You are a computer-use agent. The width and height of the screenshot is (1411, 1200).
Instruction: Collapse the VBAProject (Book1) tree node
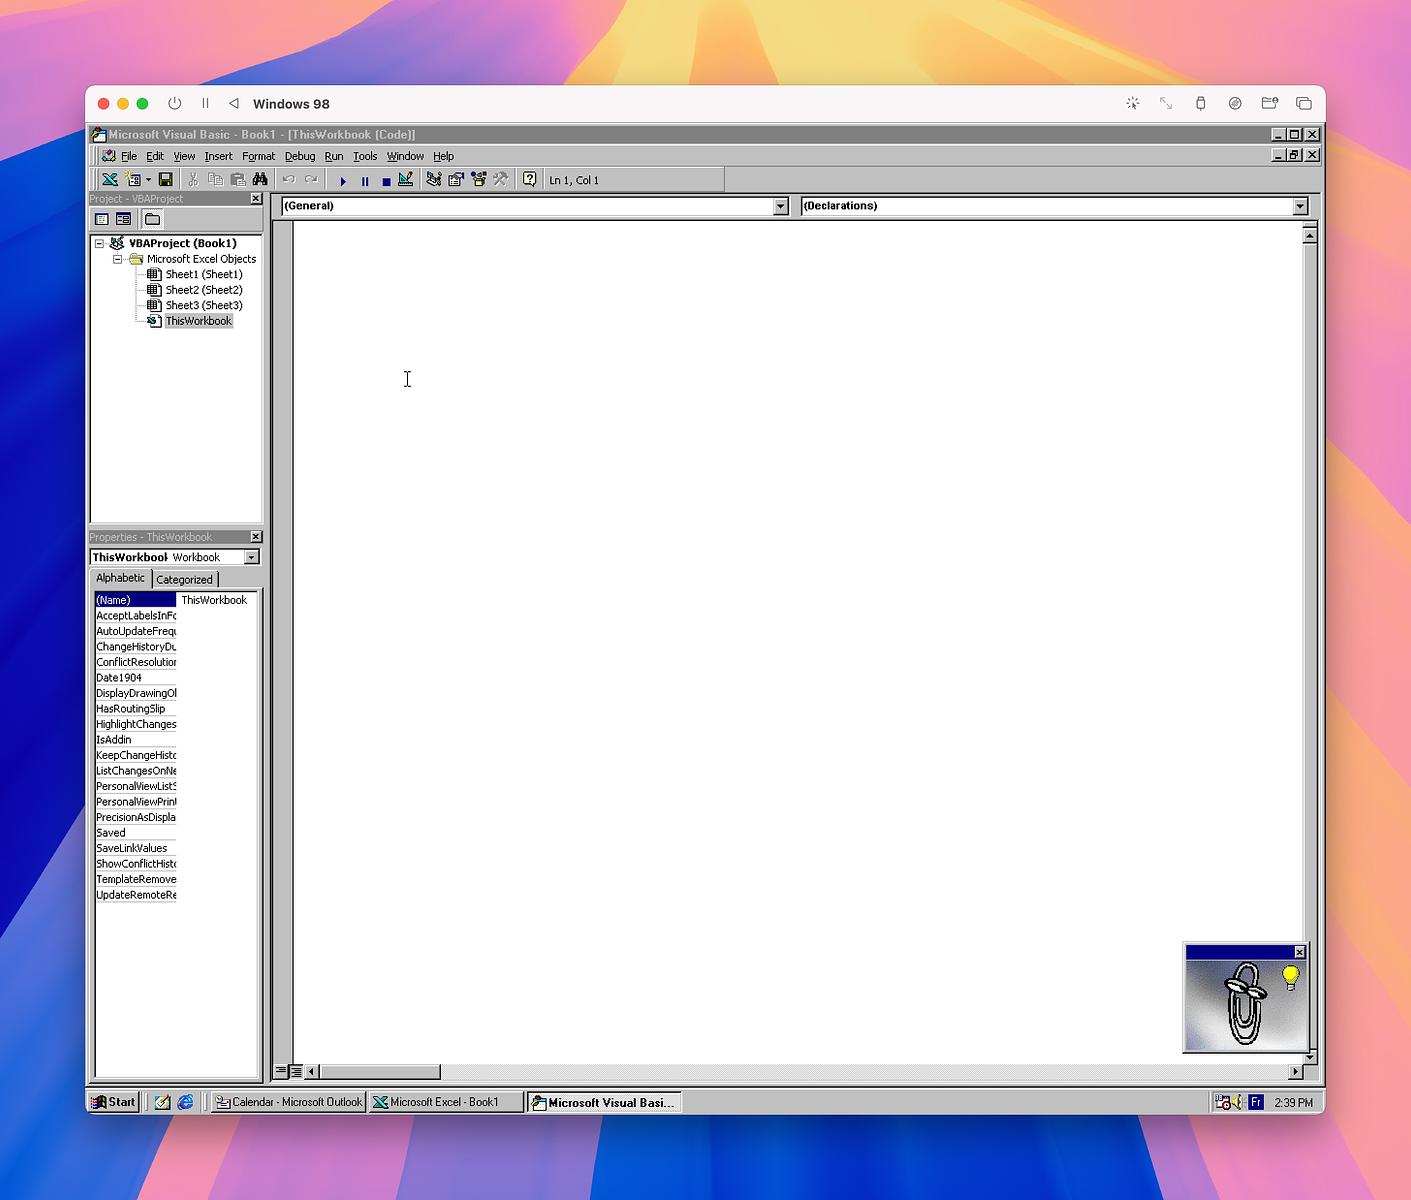99,243
